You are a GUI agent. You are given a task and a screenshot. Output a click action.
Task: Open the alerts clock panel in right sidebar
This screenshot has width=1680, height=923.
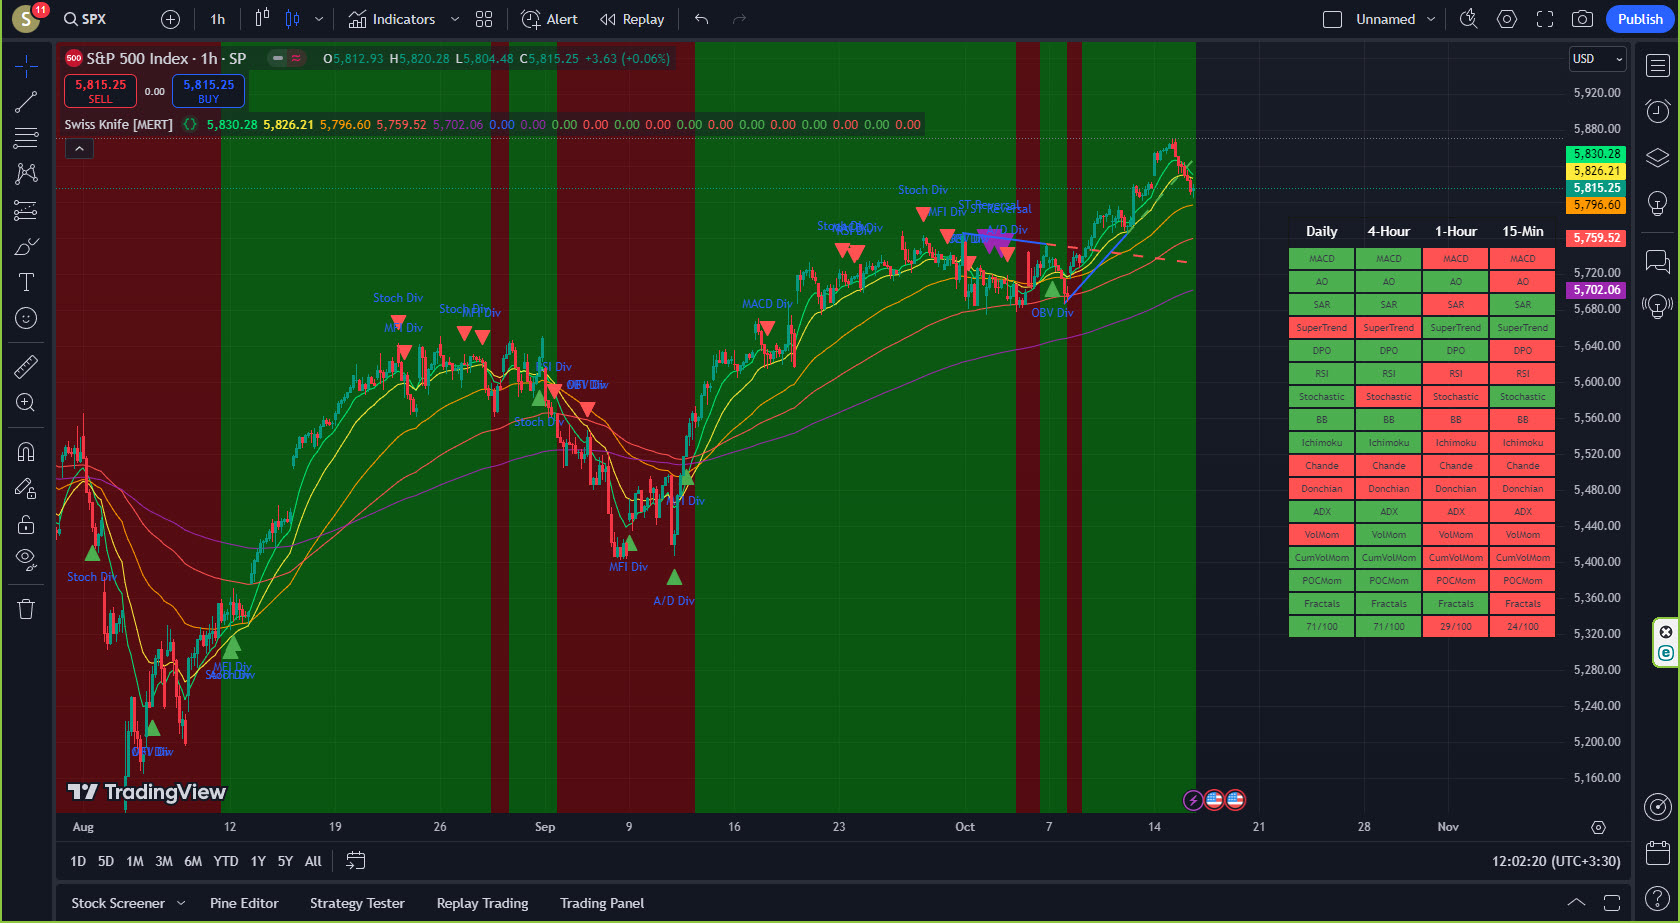1658,110
